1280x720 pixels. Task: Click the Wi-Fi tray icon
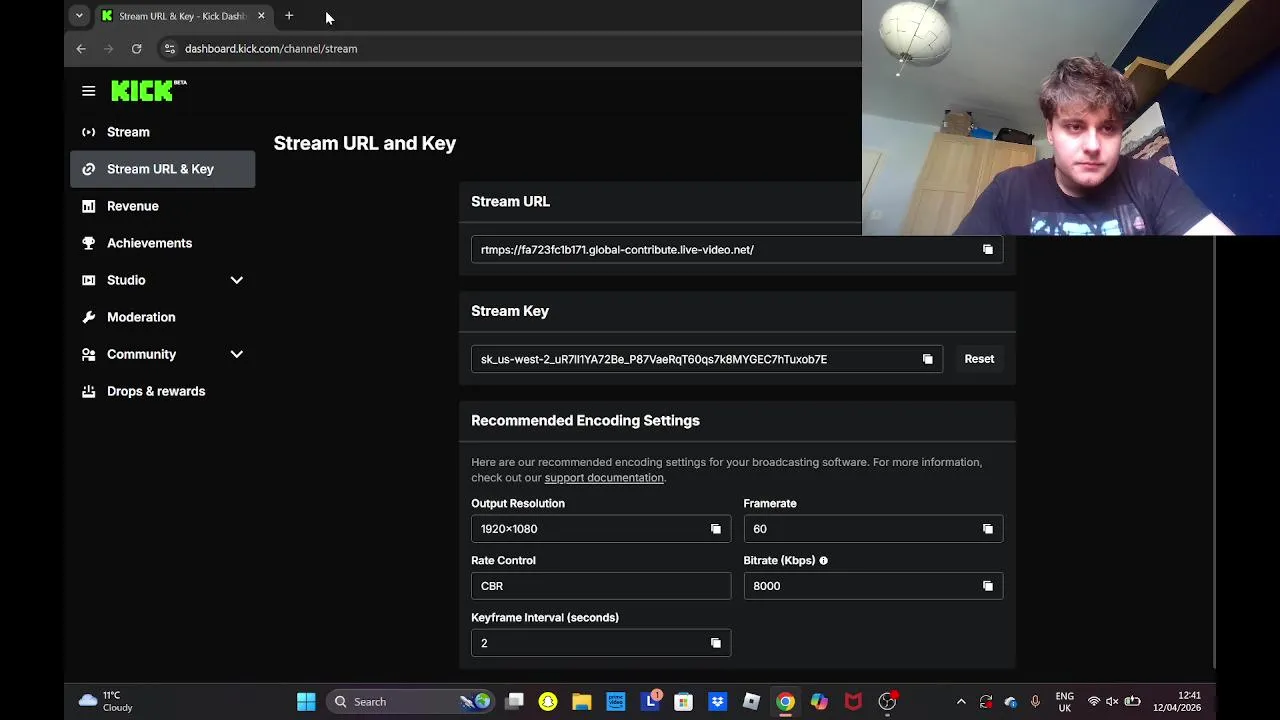tap(1093, 702)
